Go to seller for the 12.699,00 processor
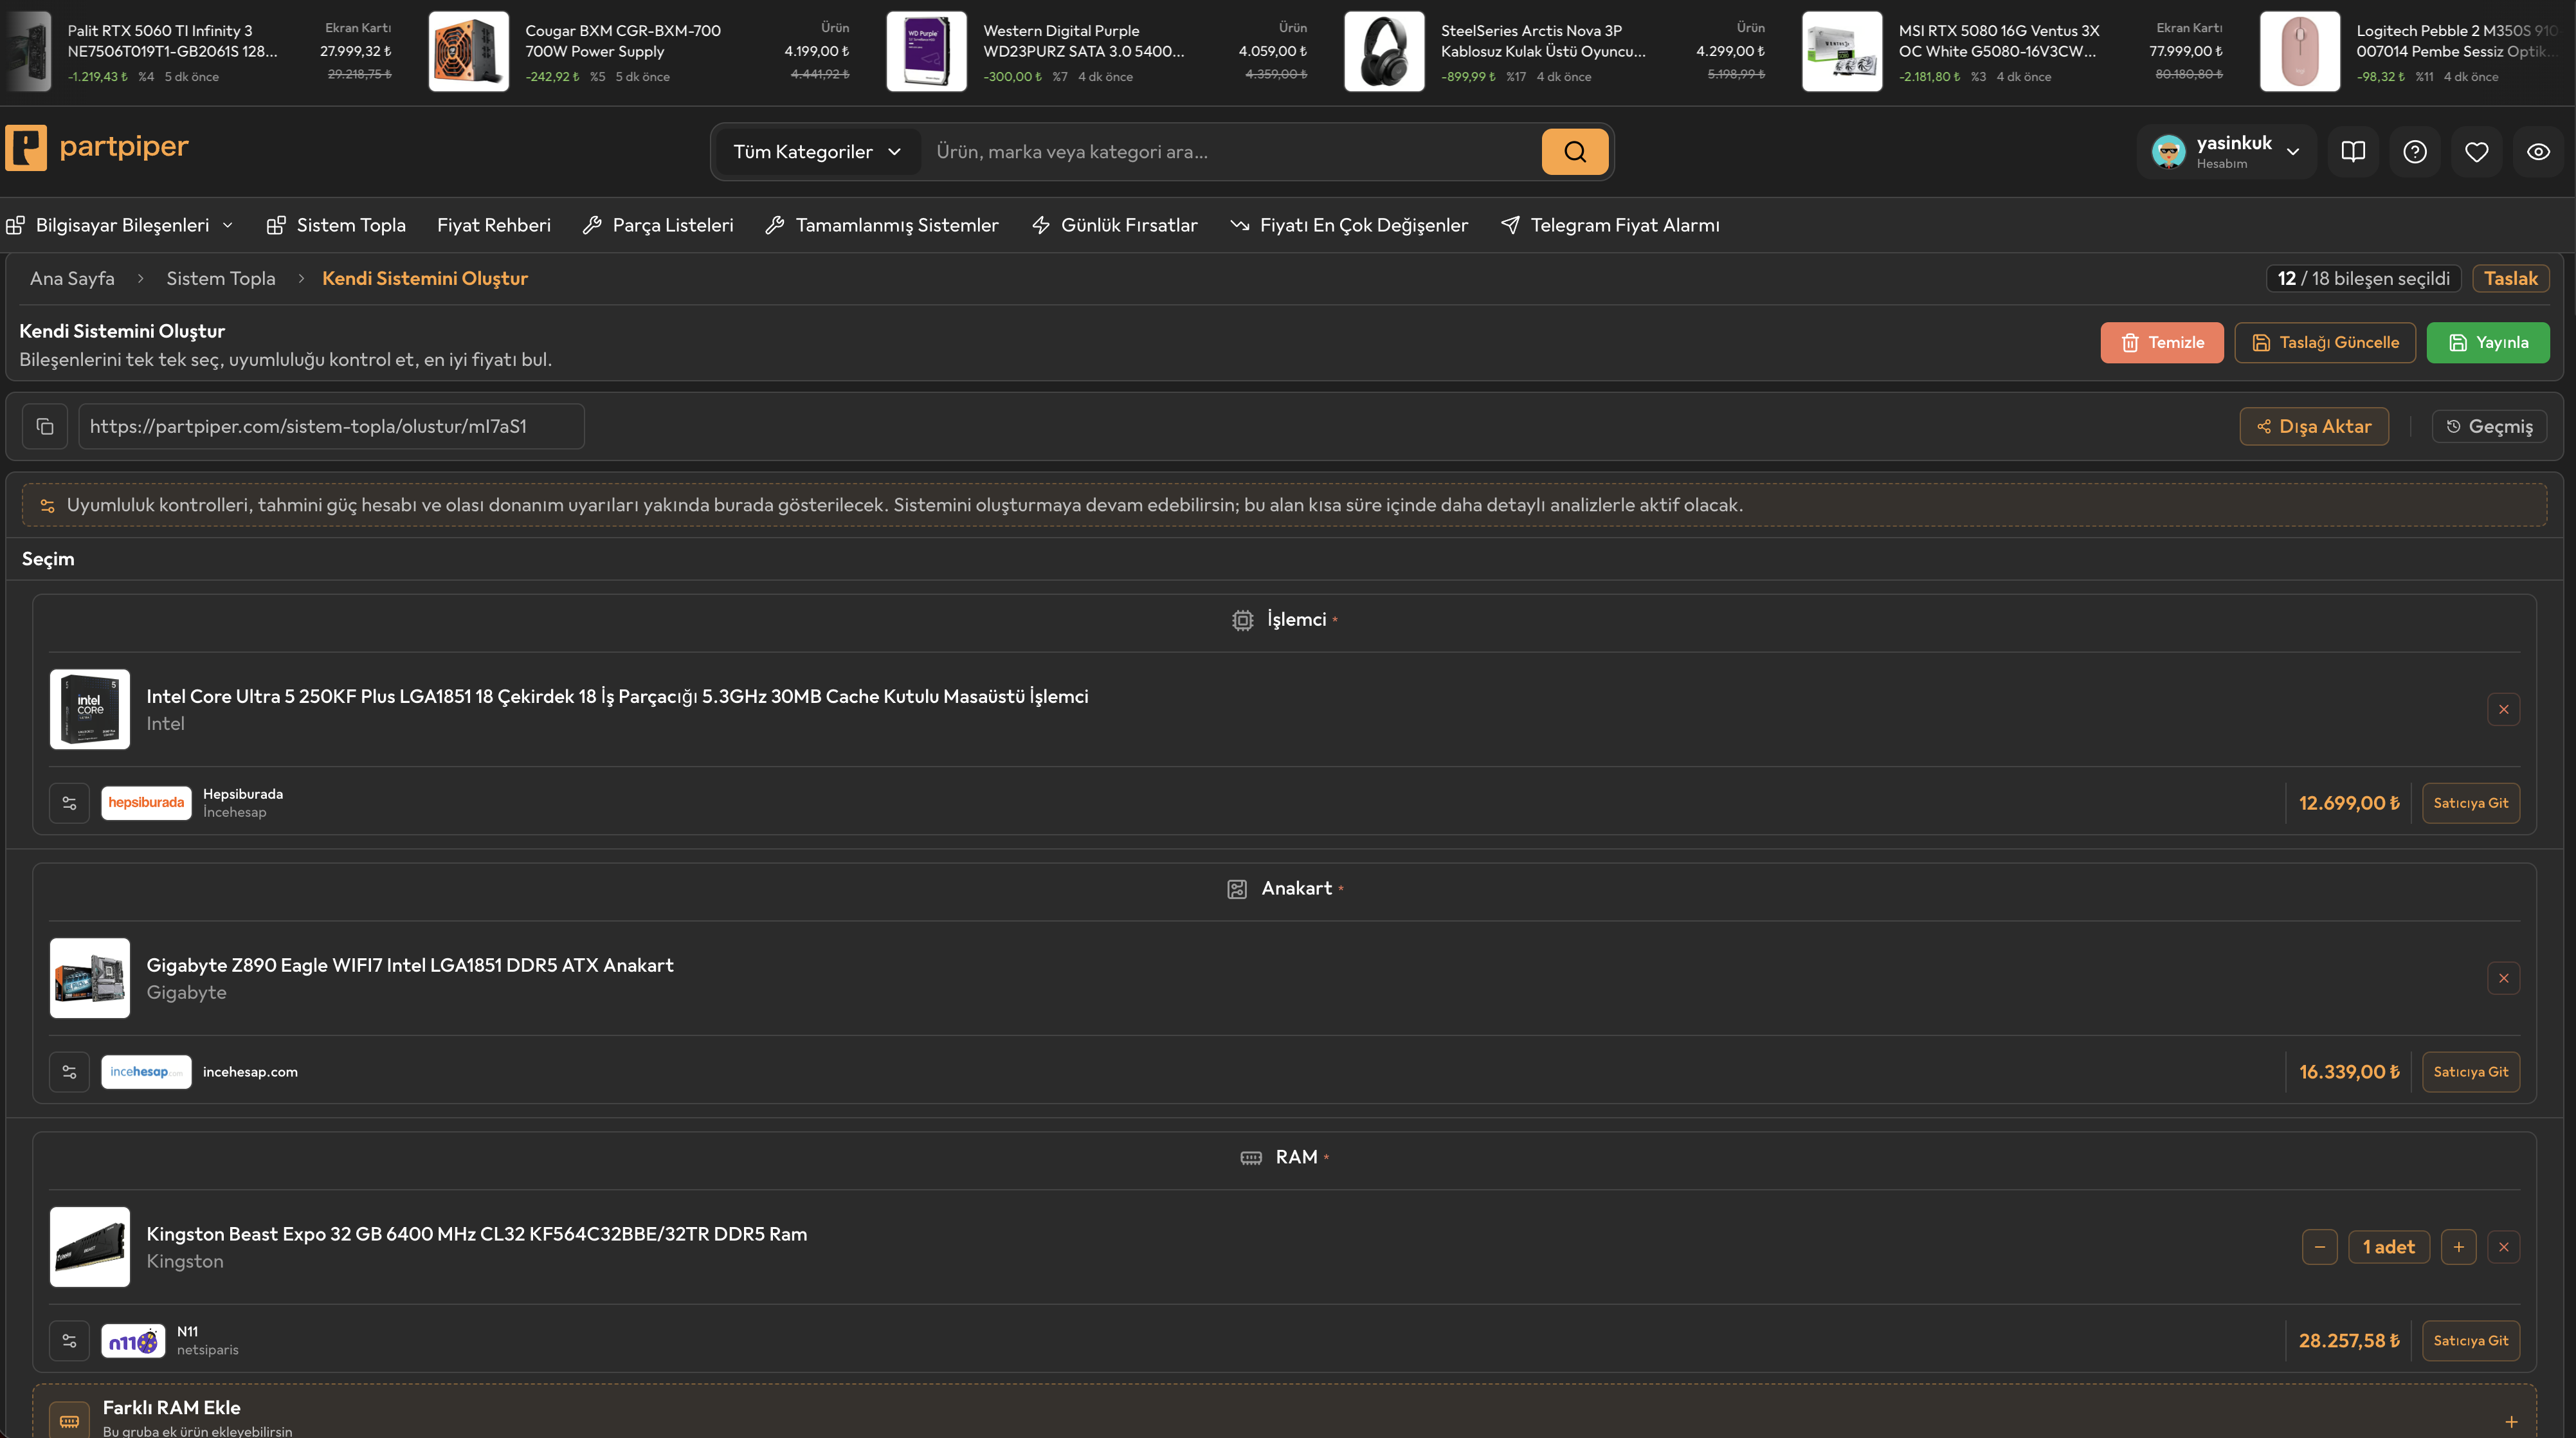This screenshot has width=2576, height=1438. (x=2470, y=803)
